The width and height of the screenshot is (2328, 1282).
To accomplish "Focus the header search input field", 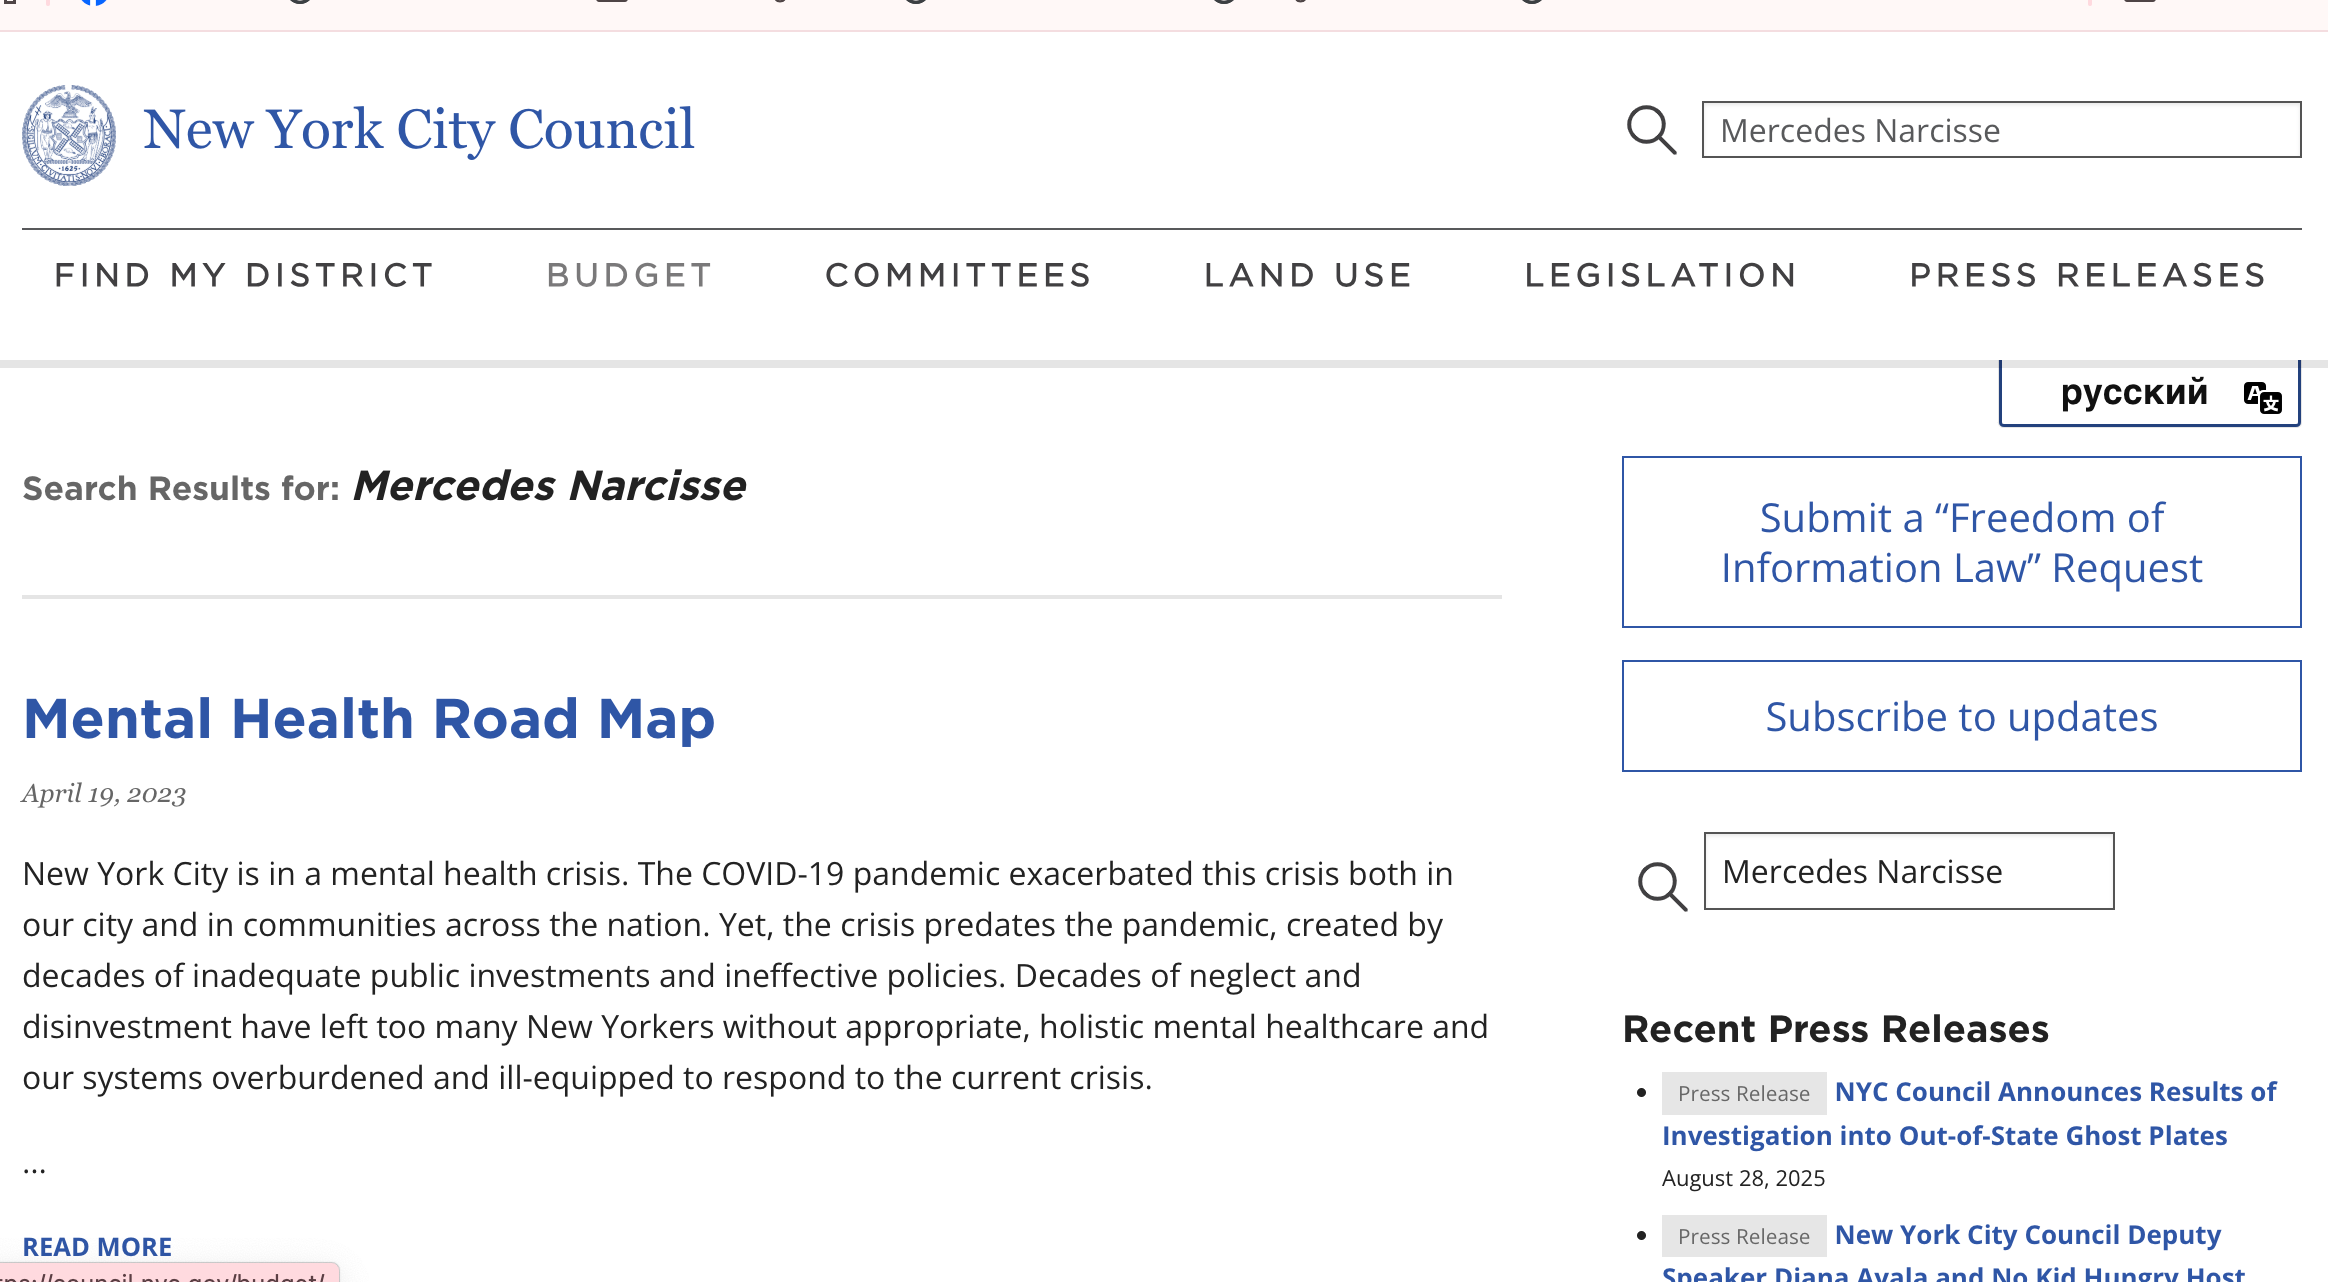I will tap(2001, 130).
